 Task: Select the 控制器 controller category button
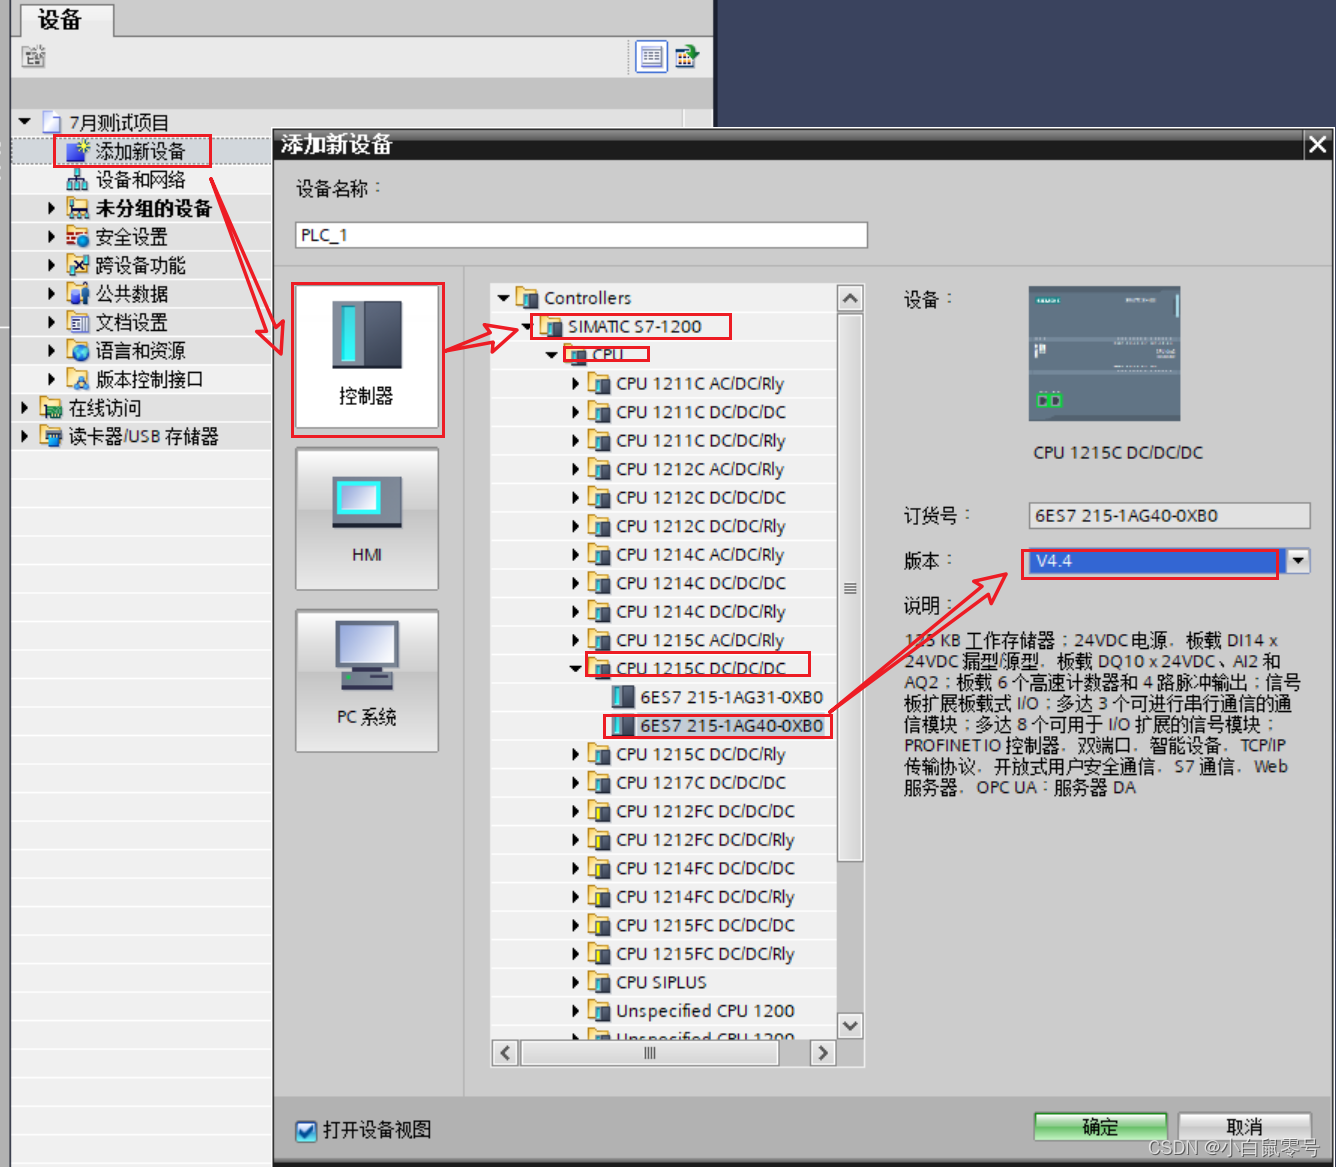(x=367, y=360)
